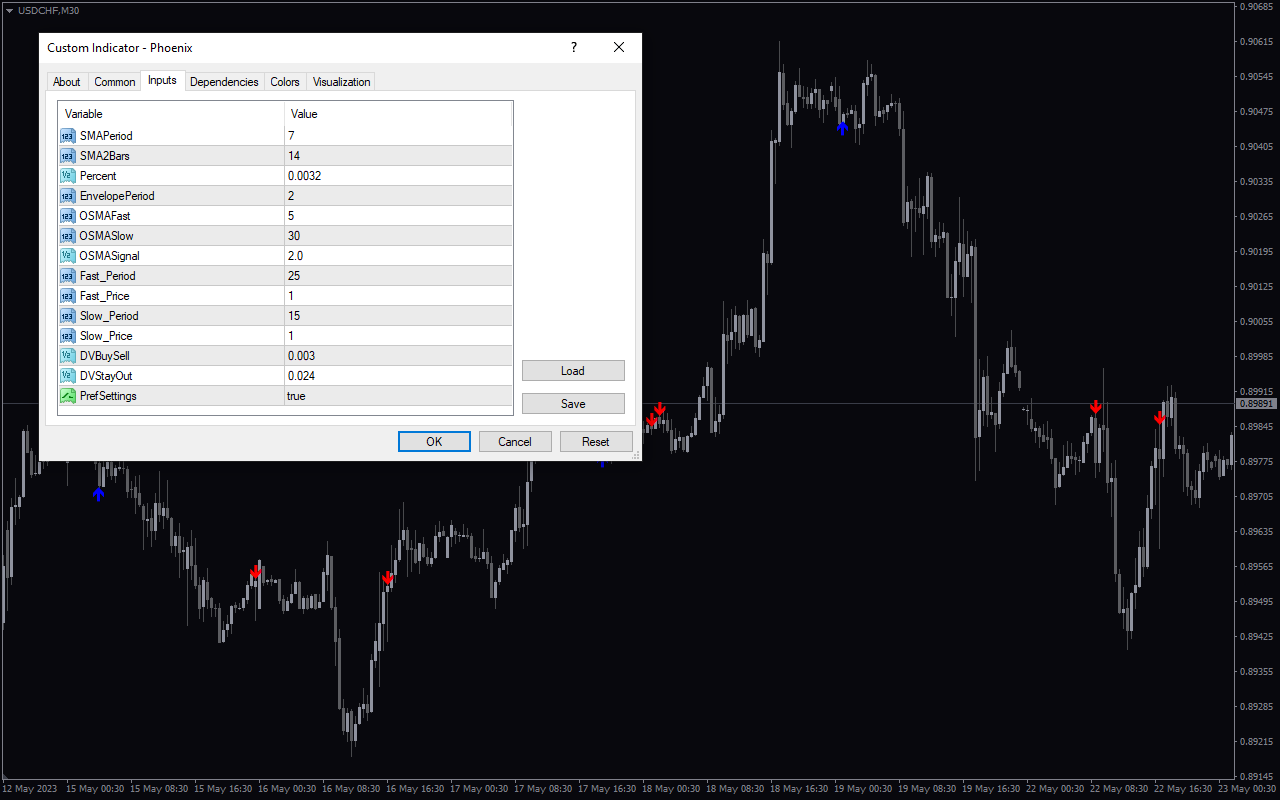Click the DVBuySell variable icon
The height and width of the screenshot is (800, 1280).
(x=68, y=356)
